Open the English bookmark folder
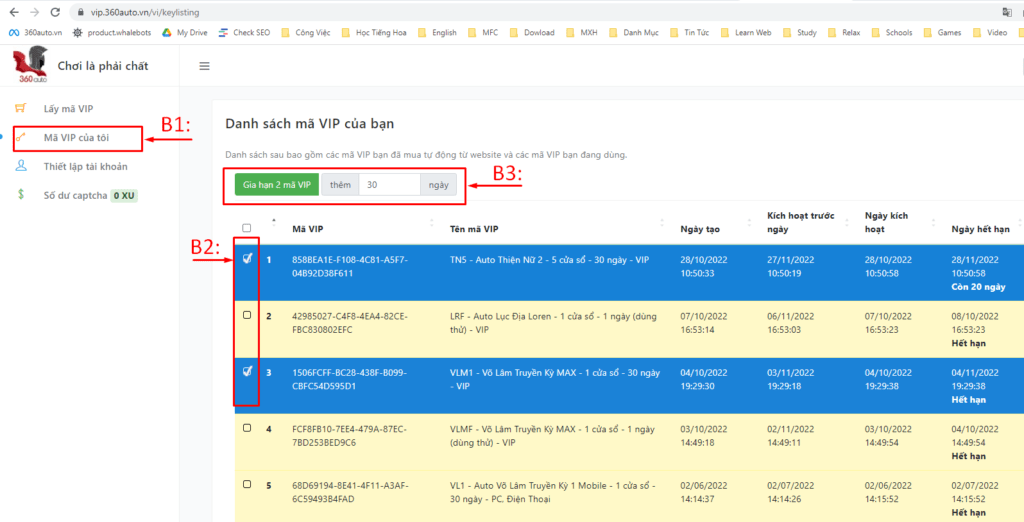The height and width of the screenshot is (522, 1024). pos(438,32)
